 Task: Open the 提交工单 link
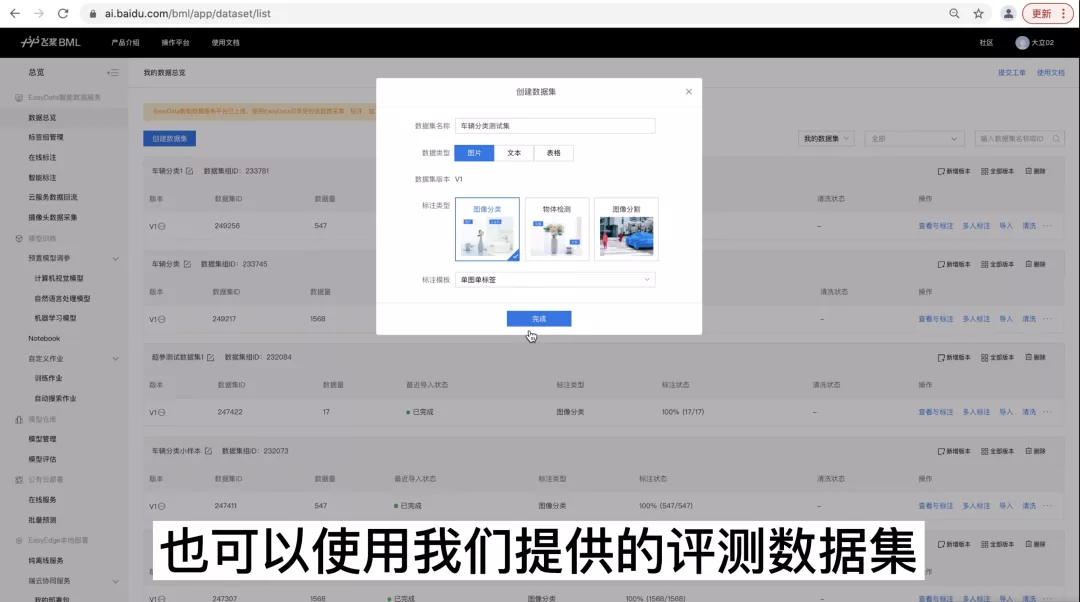coord(1011,72)
